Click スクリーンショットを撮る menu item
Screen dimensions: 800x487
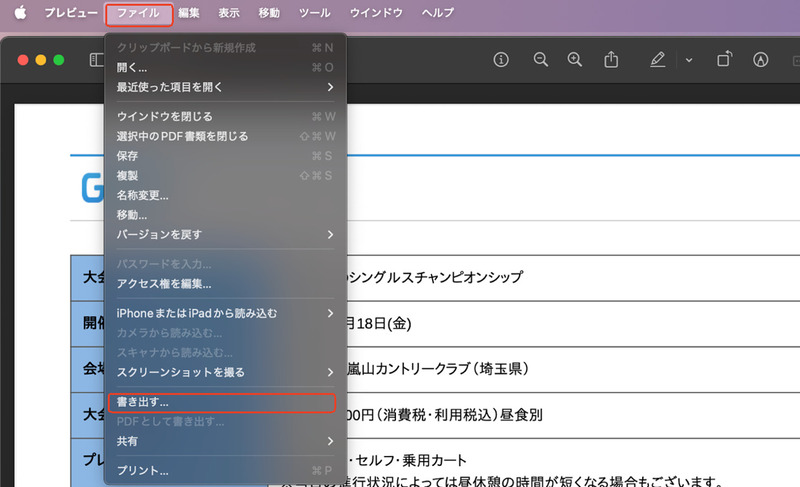click(180, 372)
